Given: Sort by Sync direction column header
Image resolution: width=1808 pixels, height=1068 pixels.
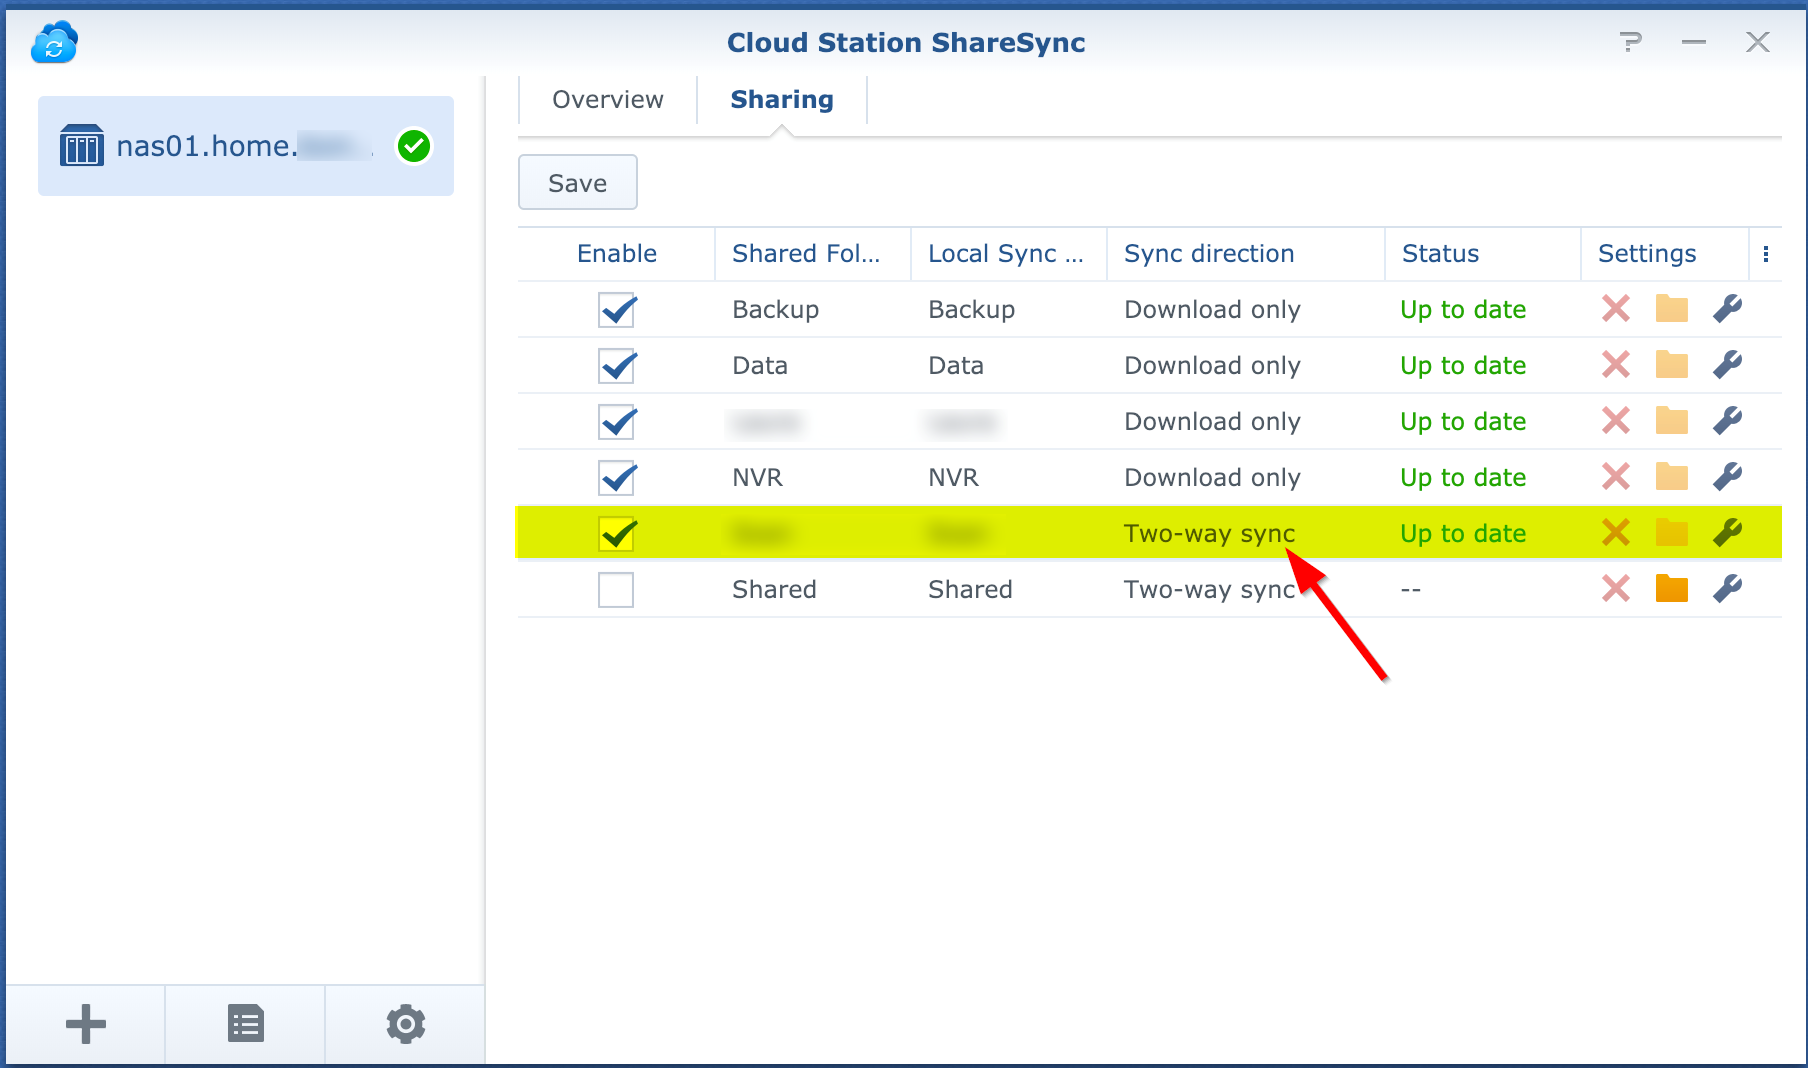Looking at the screenshot, I should pyautogui.click(x=1246, y=254).
